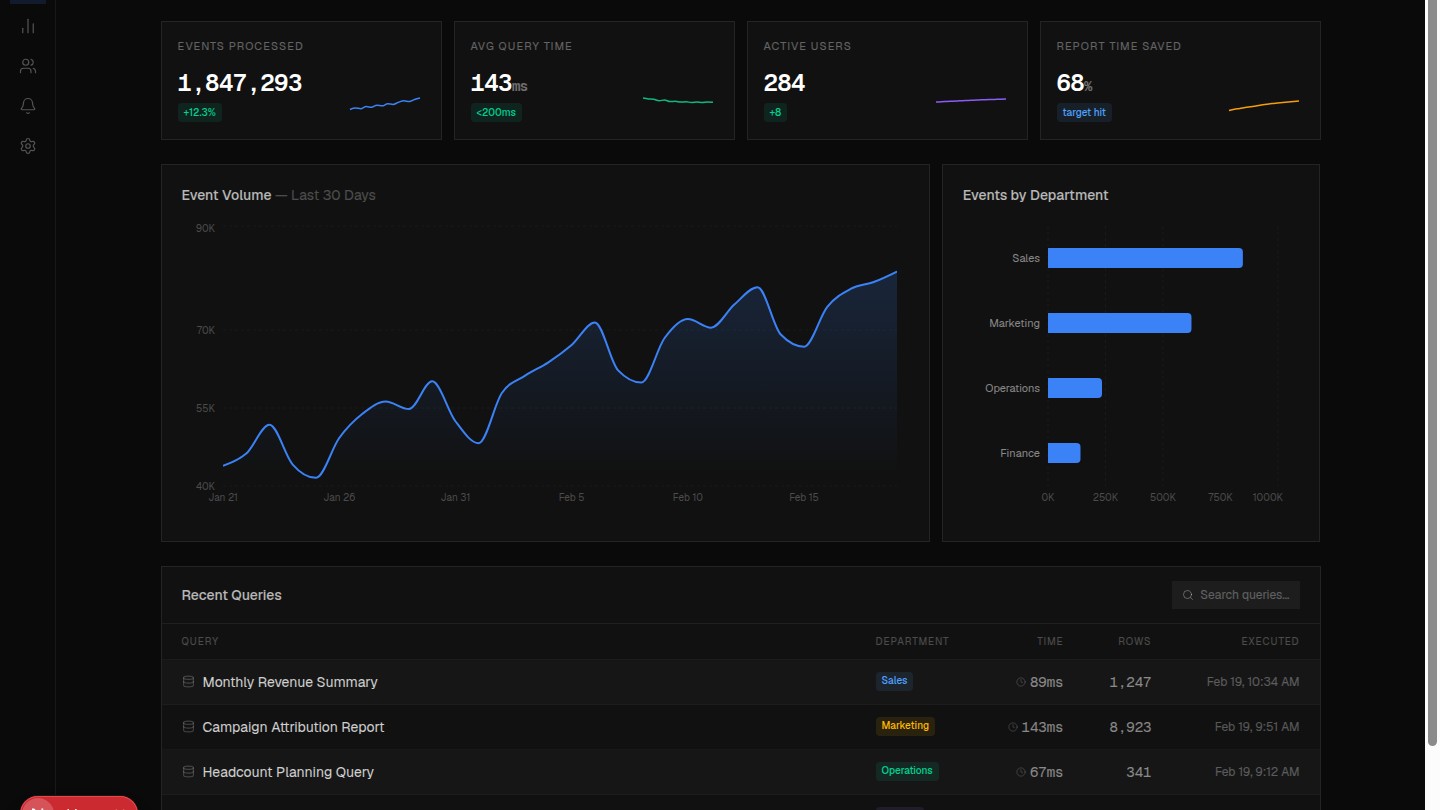The height and width of the screenshot is (810, 1440).
Task: Open notifications via the bell icon
Action: (27, 105)
